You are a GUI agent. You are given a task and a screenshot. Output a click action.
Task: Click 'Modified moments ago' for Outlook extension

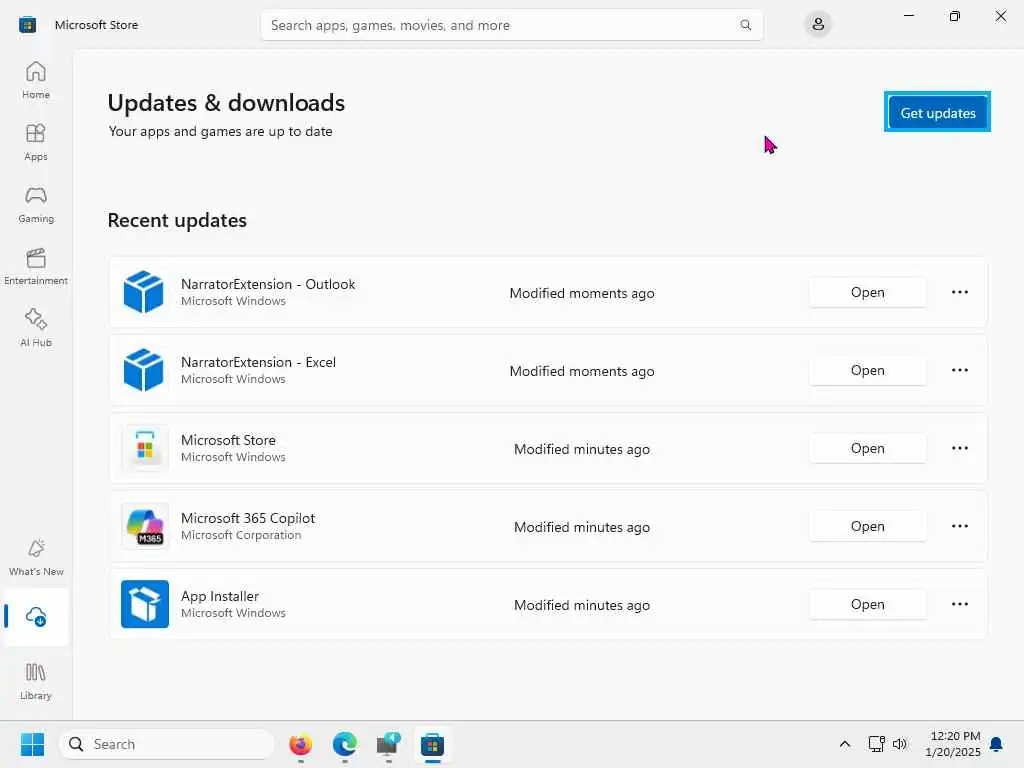tap(582, 293)
